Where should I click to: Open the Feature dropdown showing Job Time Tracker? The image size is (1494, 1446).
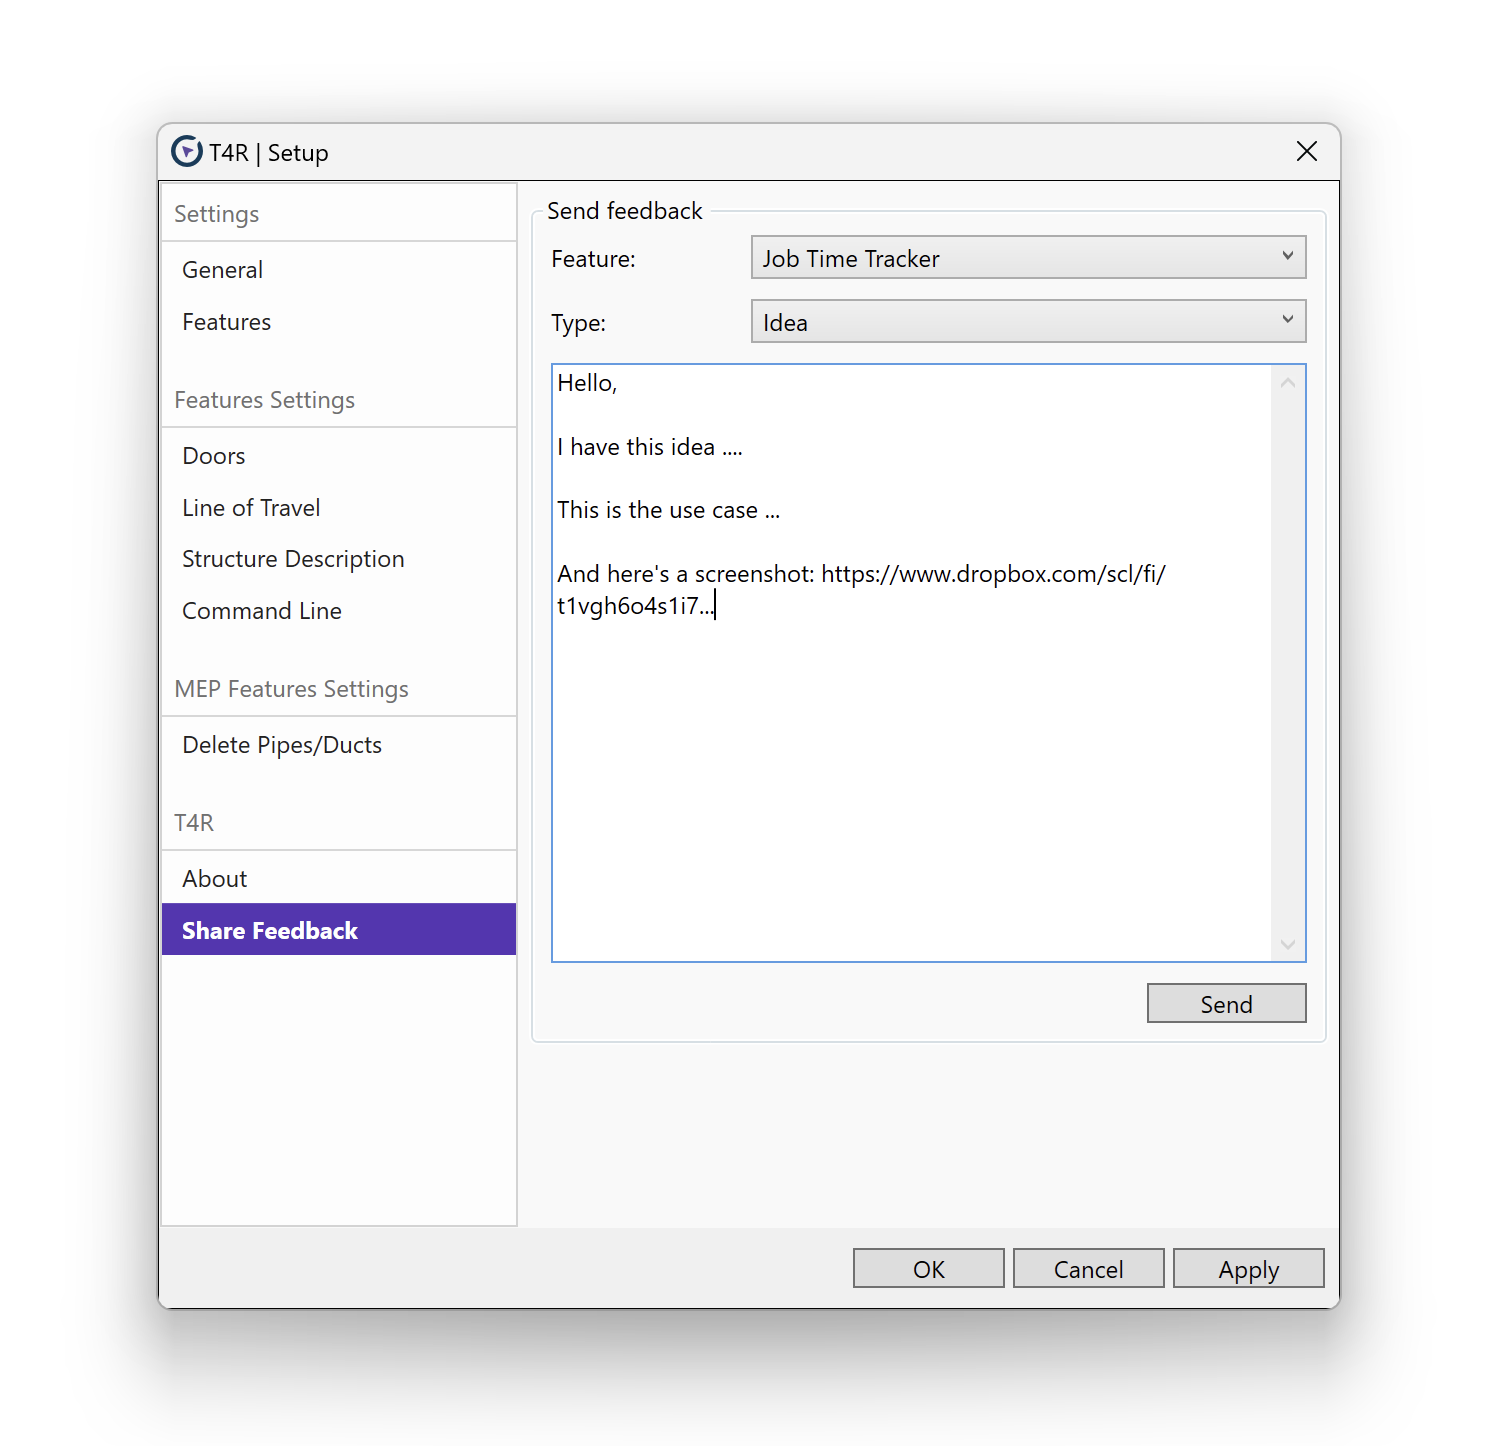point(1028,258)
